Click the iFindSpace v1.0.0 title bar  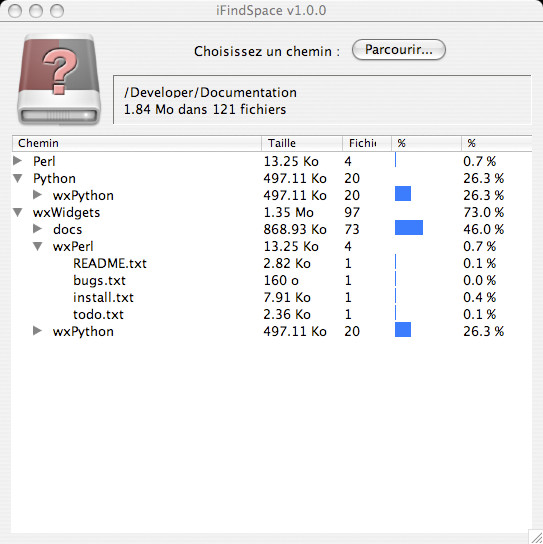[x=271, y=10]
